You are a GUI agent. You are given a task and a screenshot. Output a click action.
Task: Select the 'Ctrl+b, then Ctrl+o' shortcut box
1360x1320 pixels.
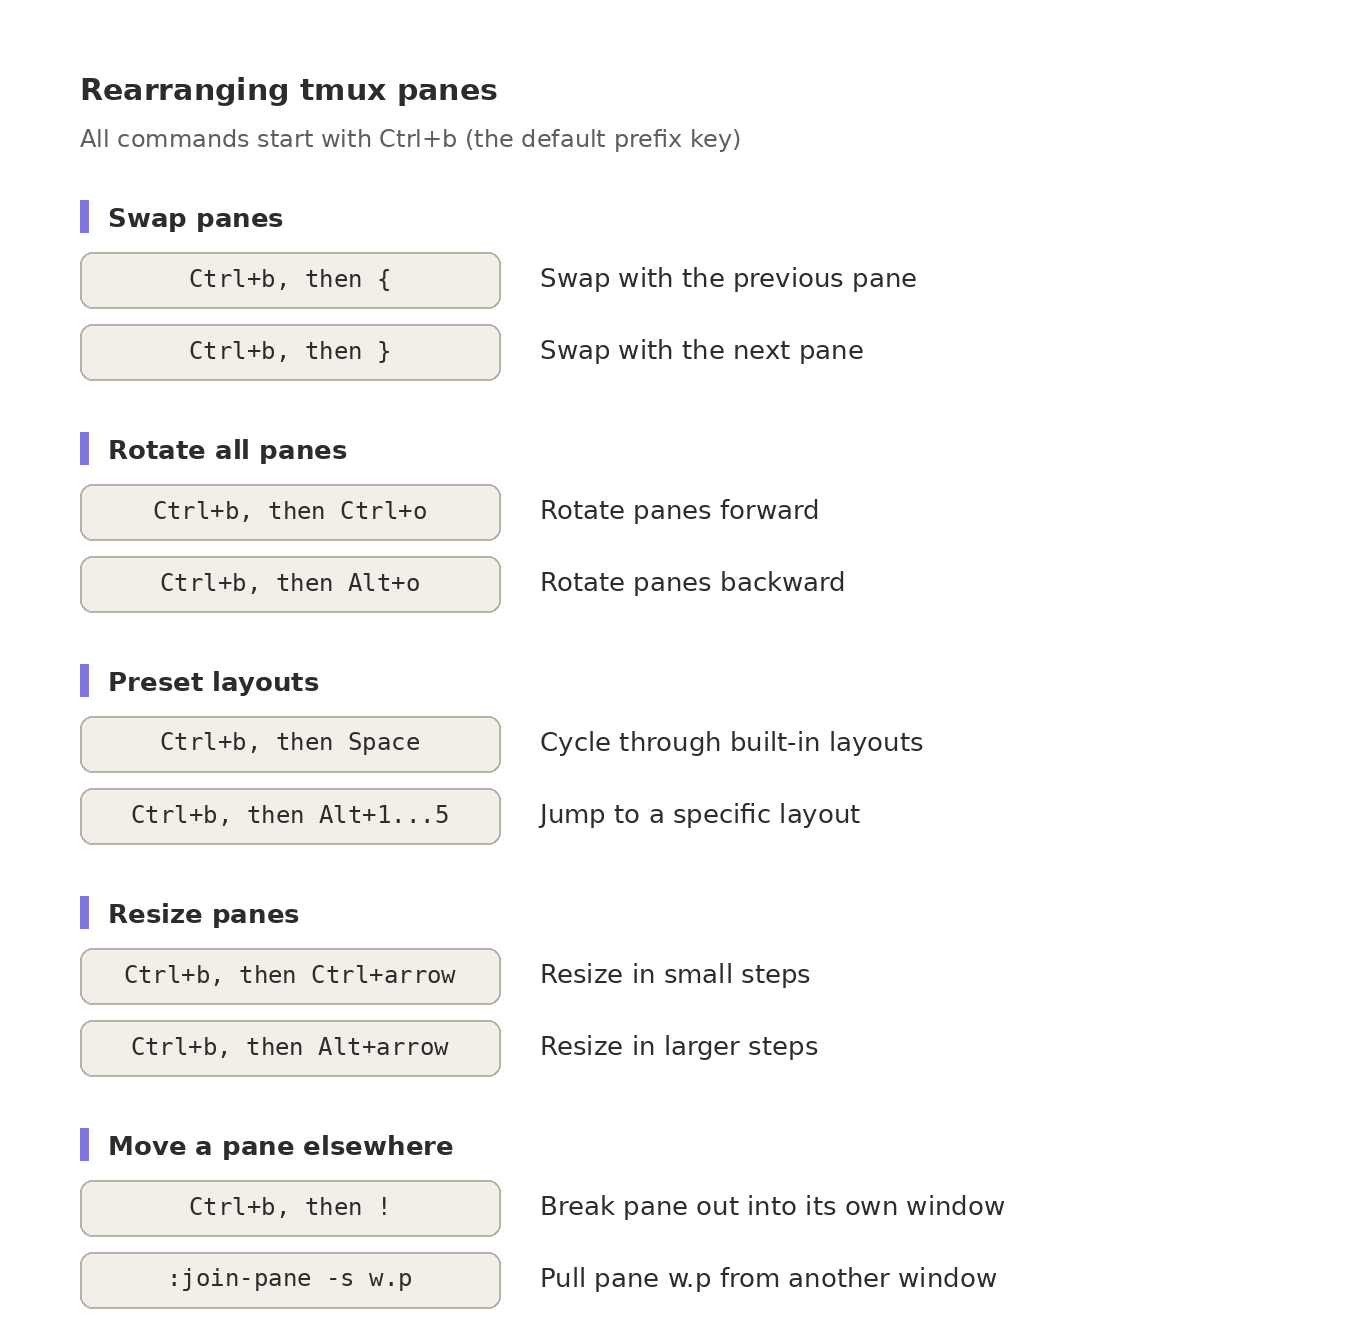pos(290,512)
